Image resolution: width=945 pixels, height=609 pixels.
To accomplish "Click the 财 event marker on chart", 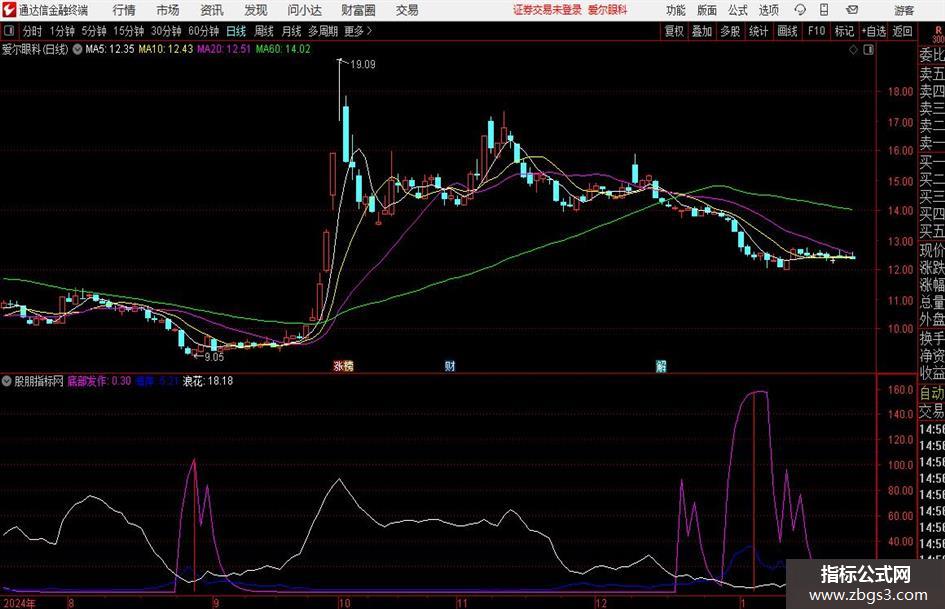I will pos(450,366).
